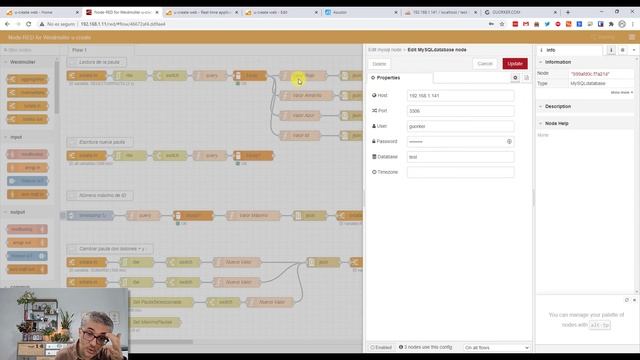Collapse the output palette category
This screenshot has width=640, height=360.
[16, 212]
